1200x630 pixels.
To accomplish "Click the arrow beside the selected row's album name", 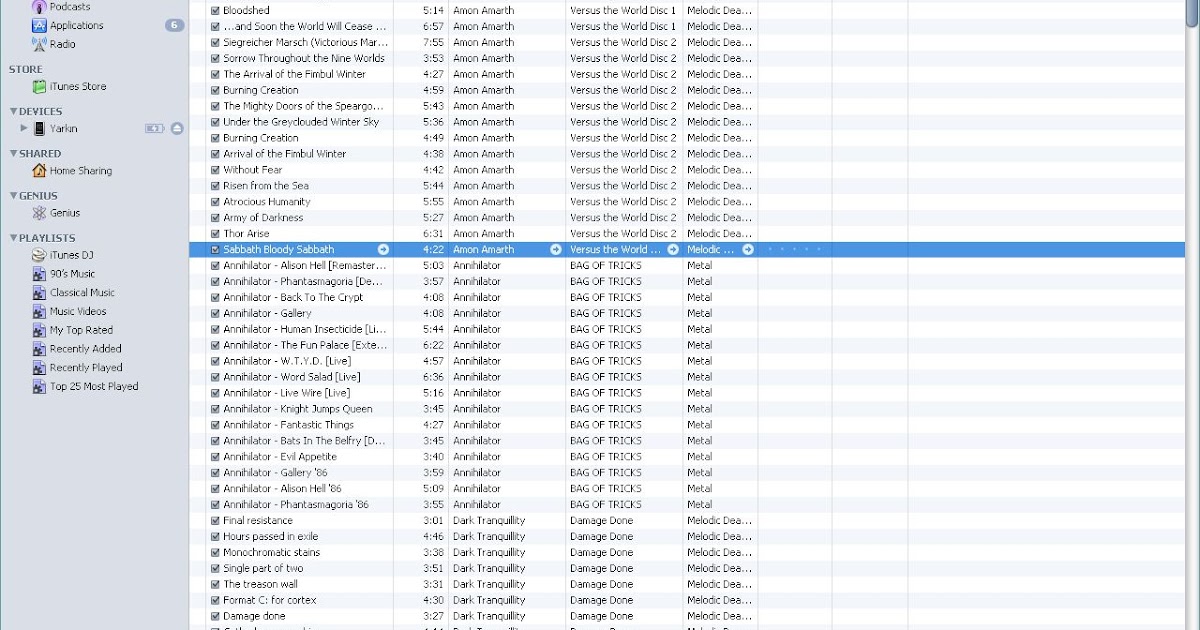I will click(x=673, y=250).
